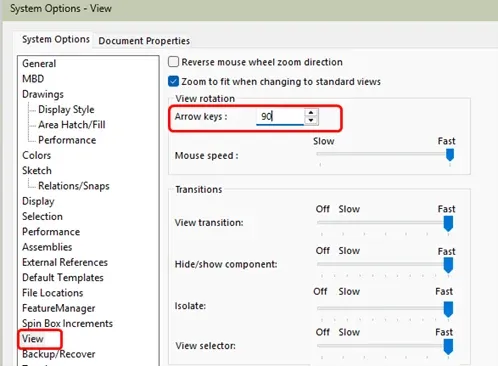Click the Arrow keys value field

coord(280,117)
